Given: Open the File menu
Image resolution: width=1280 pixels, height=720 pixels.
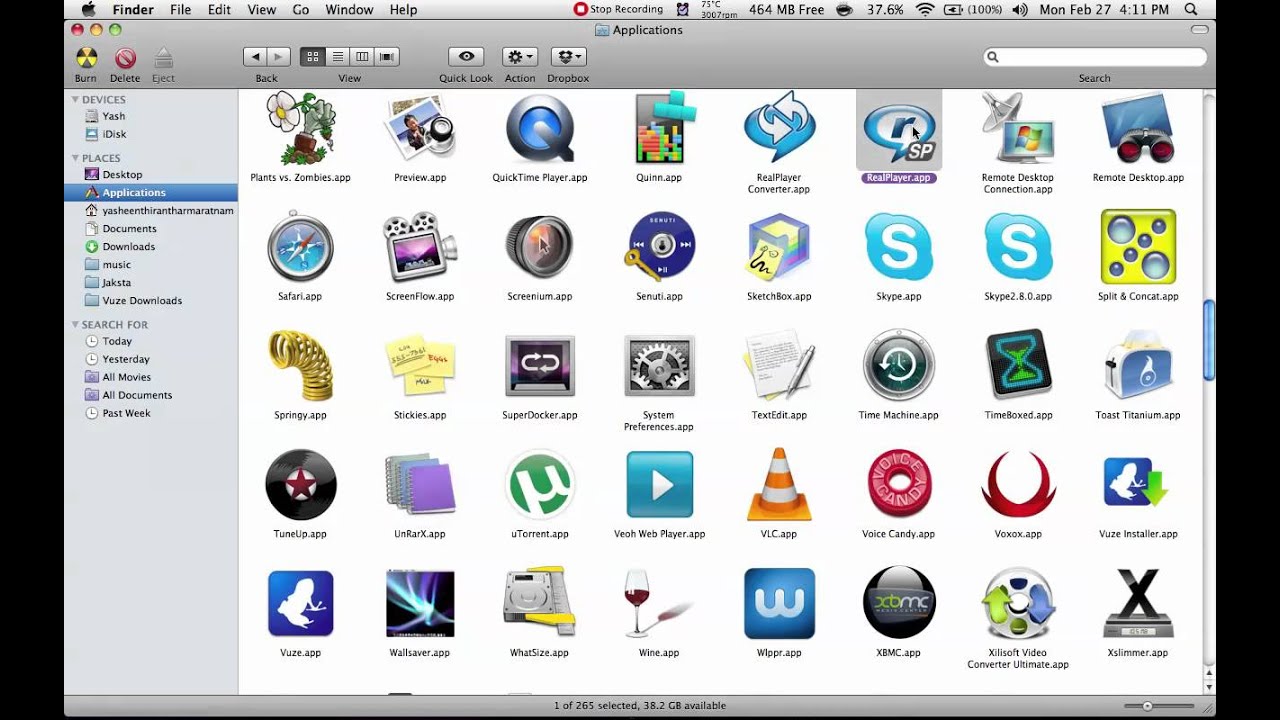Looking at the screenshot, I should click(180, 9).
